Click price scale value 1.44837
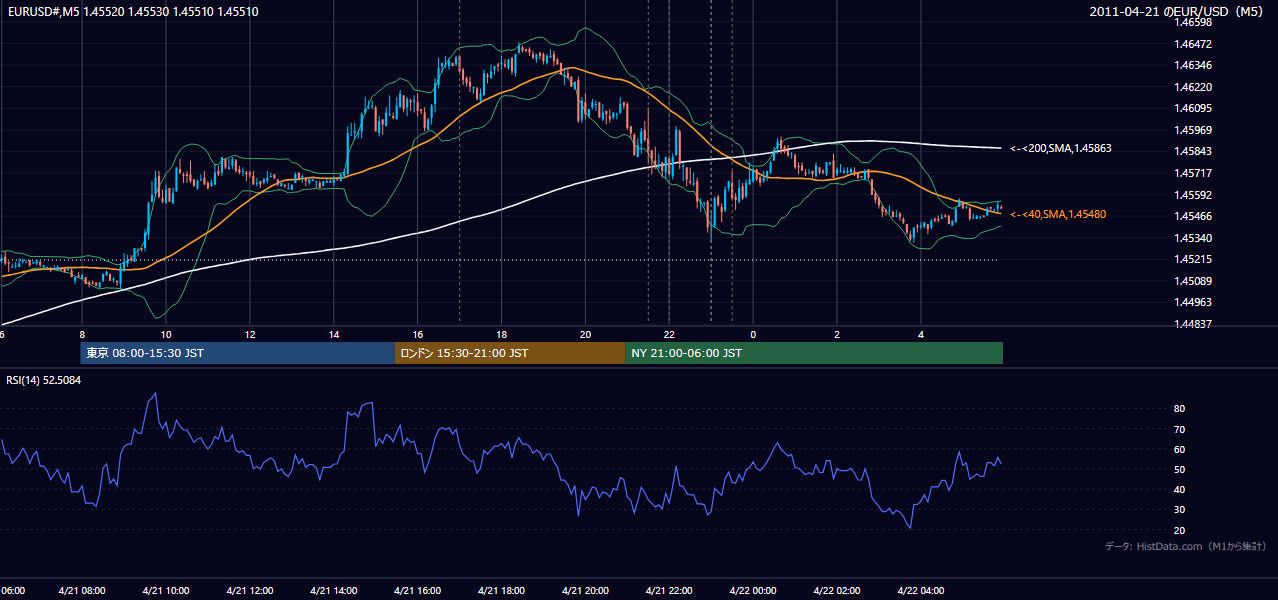The image size is (1278, 600). (1194, 324)
